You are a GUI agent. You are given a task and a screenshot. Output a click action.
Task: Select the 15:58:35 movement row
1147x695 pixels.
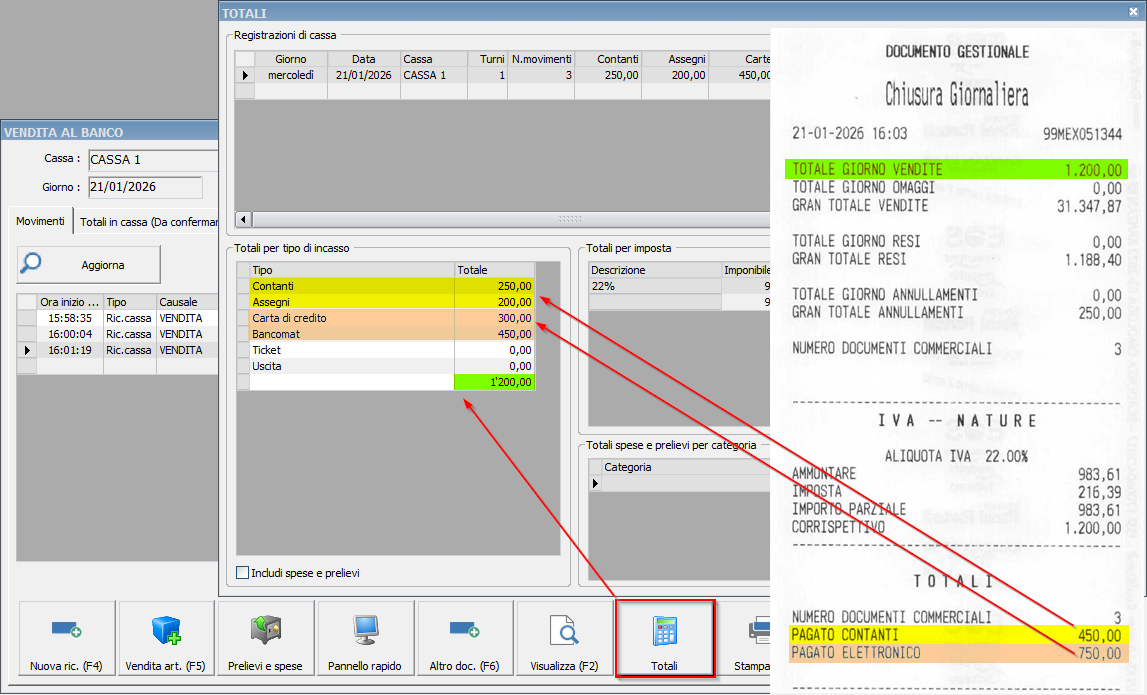[x=70, y=318]
